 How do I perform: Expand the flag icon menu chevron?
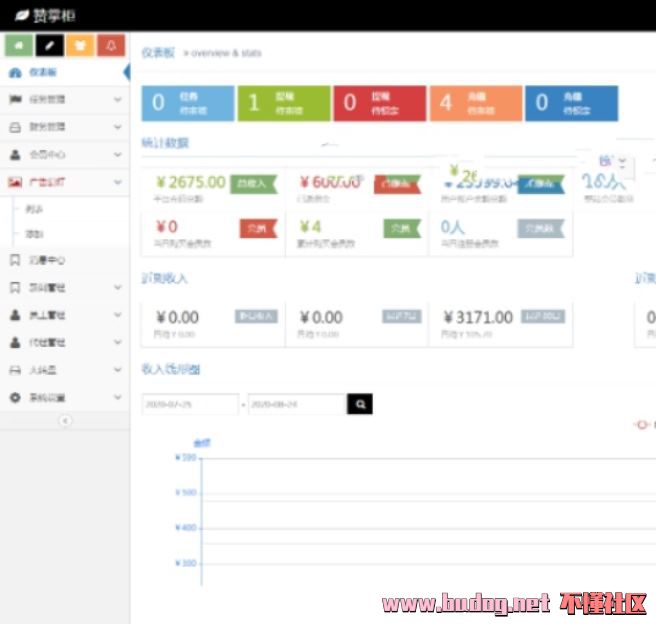click(118, 100)
